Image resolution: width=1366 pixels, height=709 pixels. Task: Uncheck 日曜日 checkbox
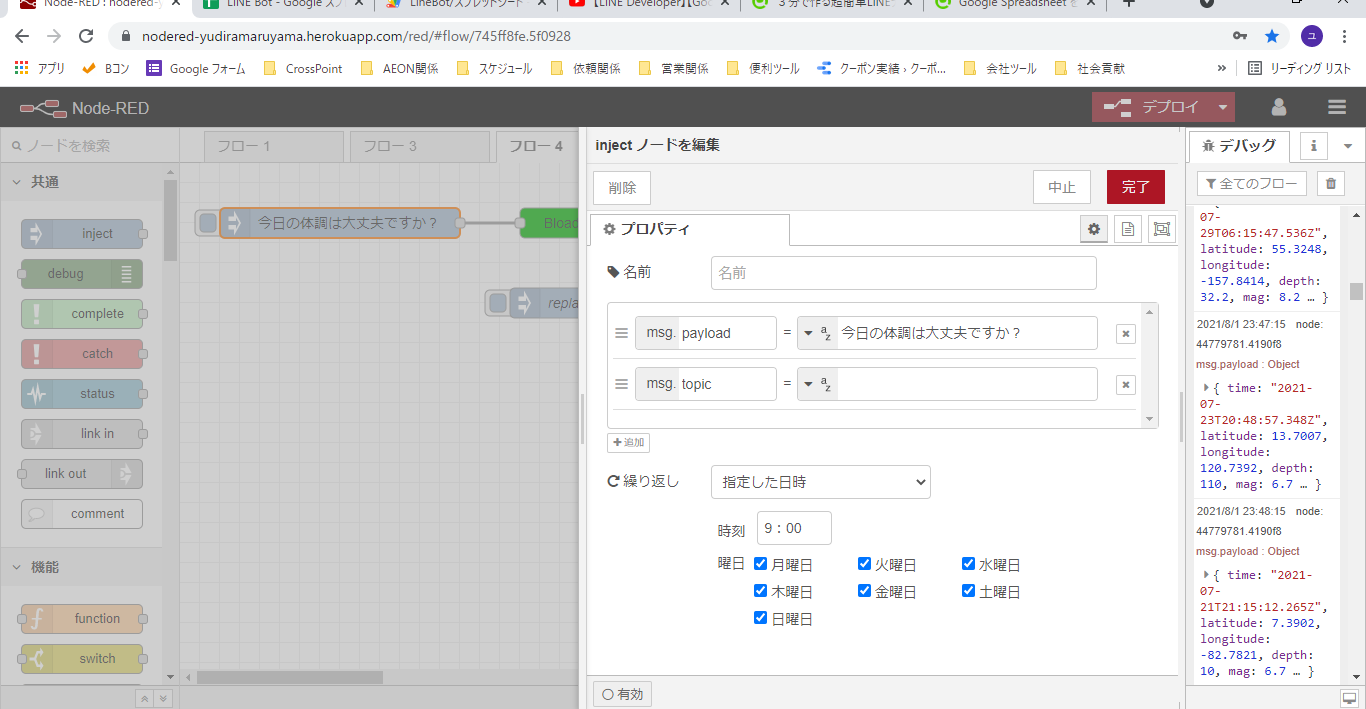[761, 618]
